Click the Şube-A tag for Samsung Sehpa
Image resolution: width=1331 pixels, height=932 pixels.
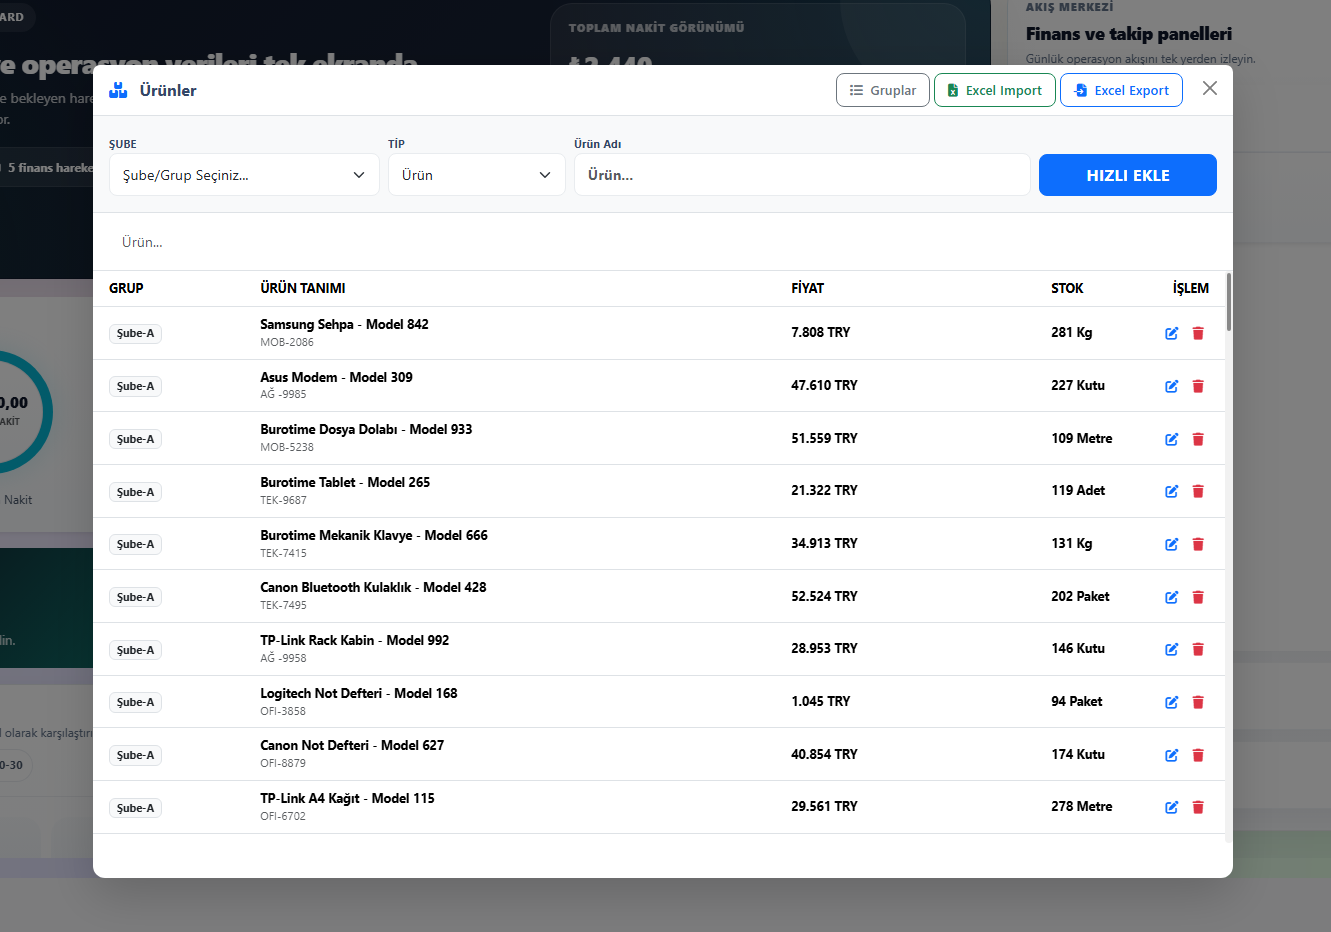point(135,334)
